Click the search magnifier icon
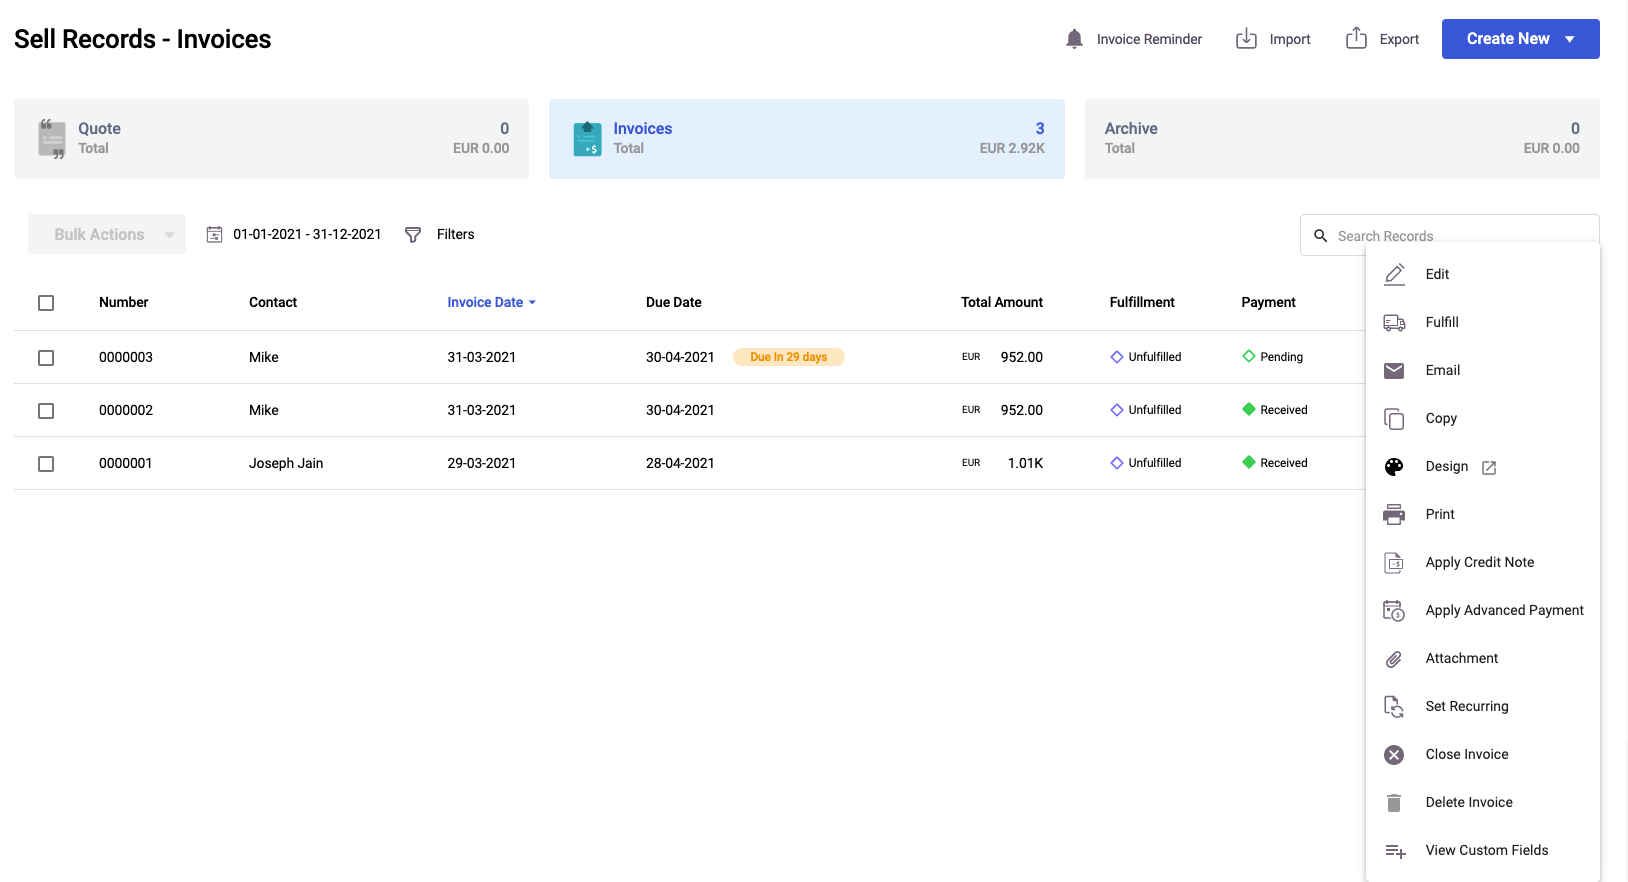 tap(1320, 236)
